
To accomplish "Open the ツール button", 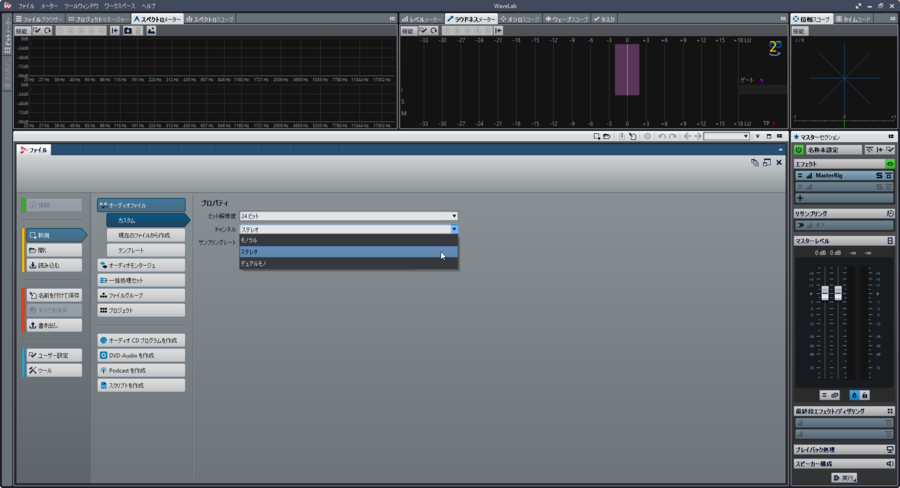I will (54, 370).
